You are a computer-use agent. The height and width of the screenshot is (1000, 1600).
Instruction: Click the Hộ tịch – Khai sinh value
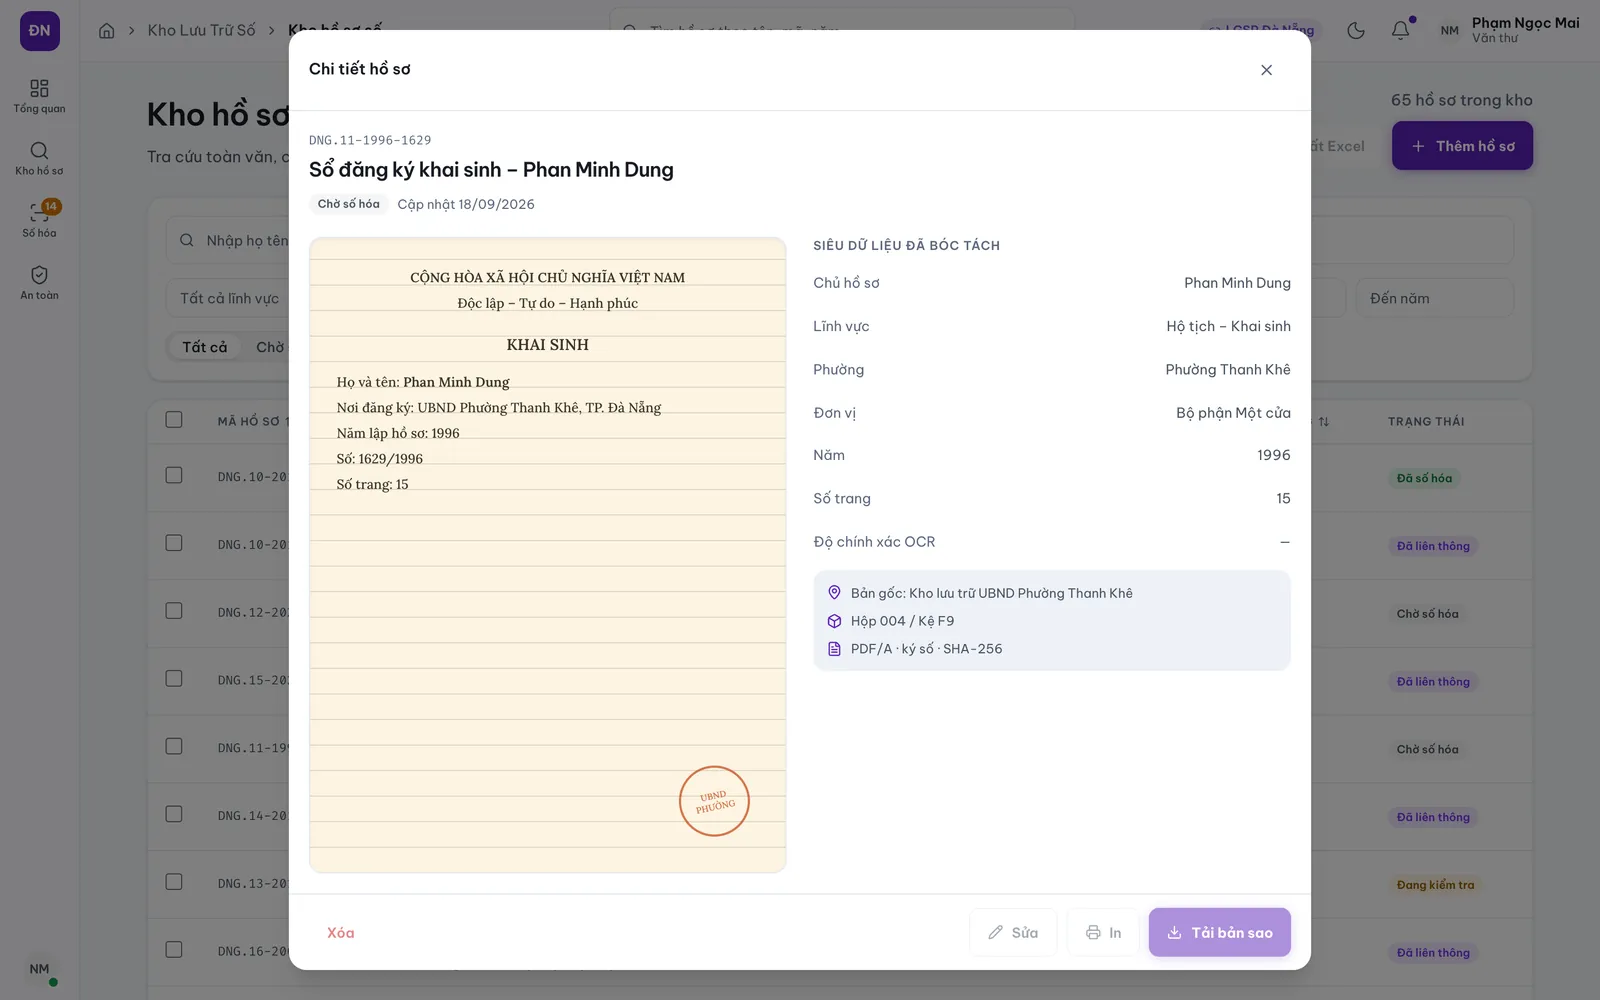click(1228, 327)
